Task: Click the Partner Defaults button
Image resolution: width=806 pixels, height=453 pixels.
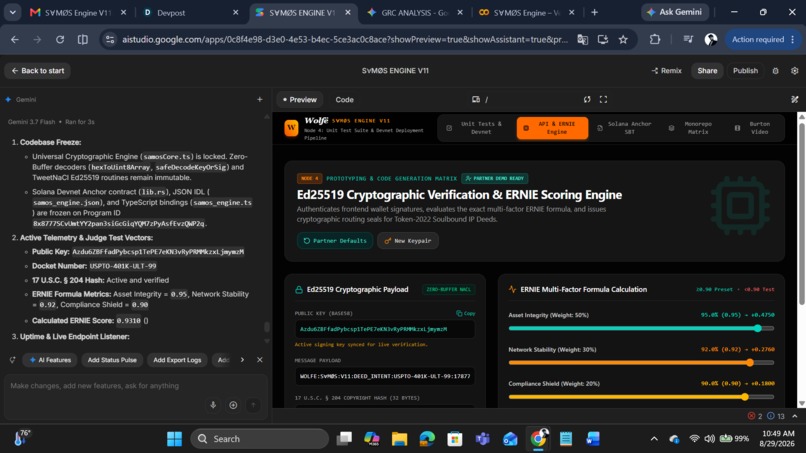Action: [x=335, y=241]
